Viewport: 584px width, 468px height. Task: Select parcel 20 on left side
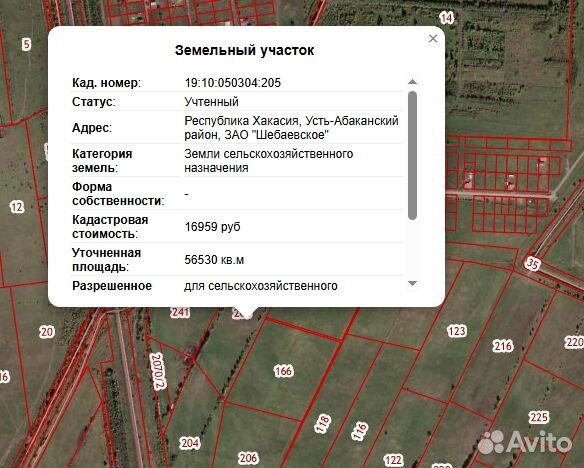tap(47, 331)
